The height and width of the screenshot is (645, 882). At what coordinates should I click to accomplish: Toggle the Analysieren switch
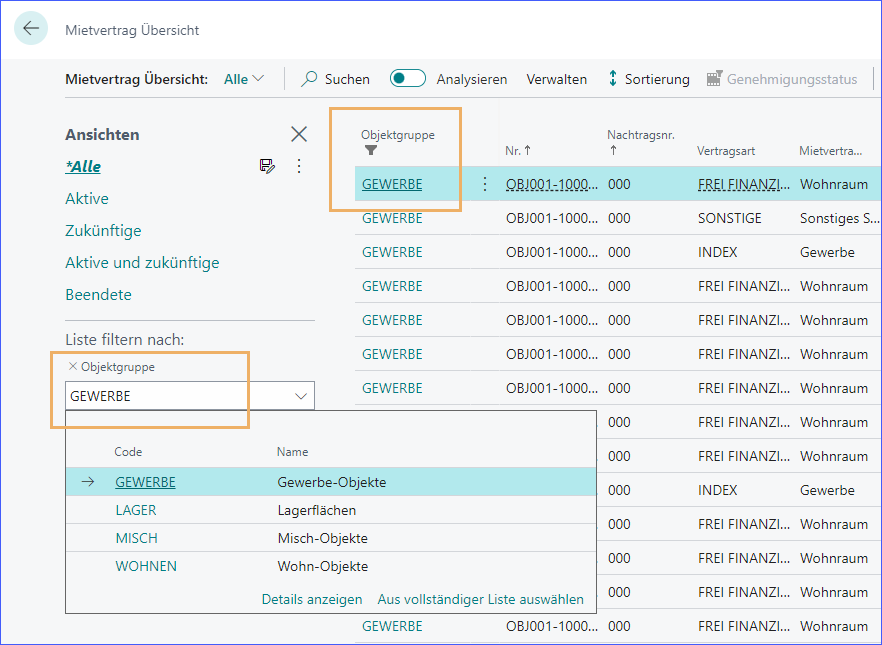408,79
